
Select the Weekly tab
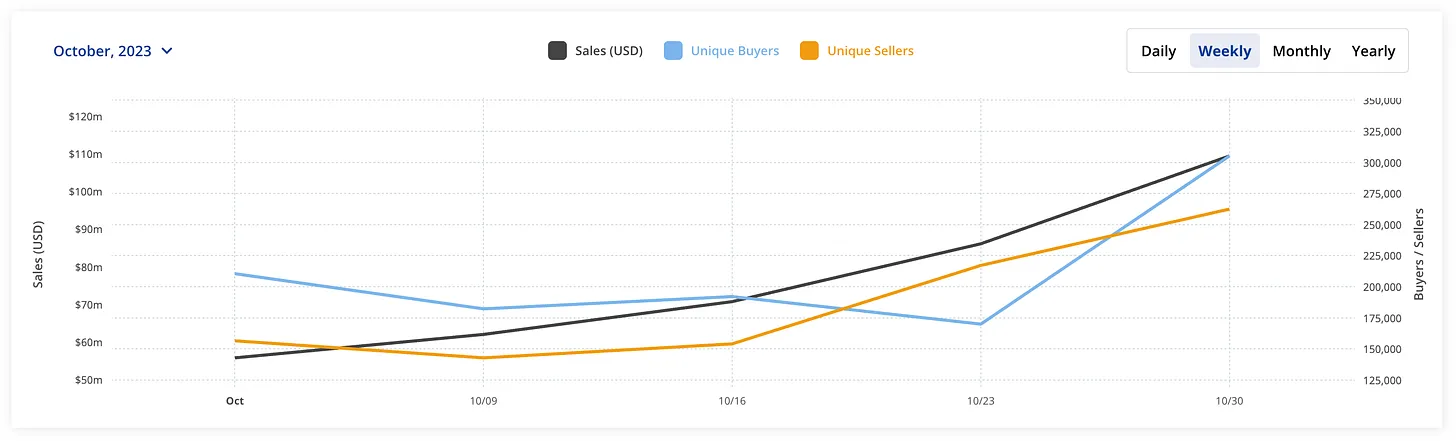click(1224, 51)
